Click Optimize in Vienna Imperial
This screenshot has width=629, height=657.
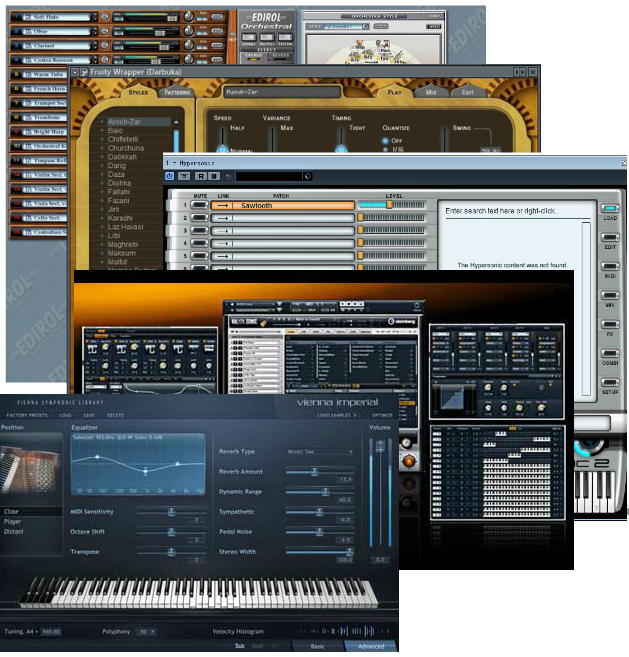click(x=382, y=415)
